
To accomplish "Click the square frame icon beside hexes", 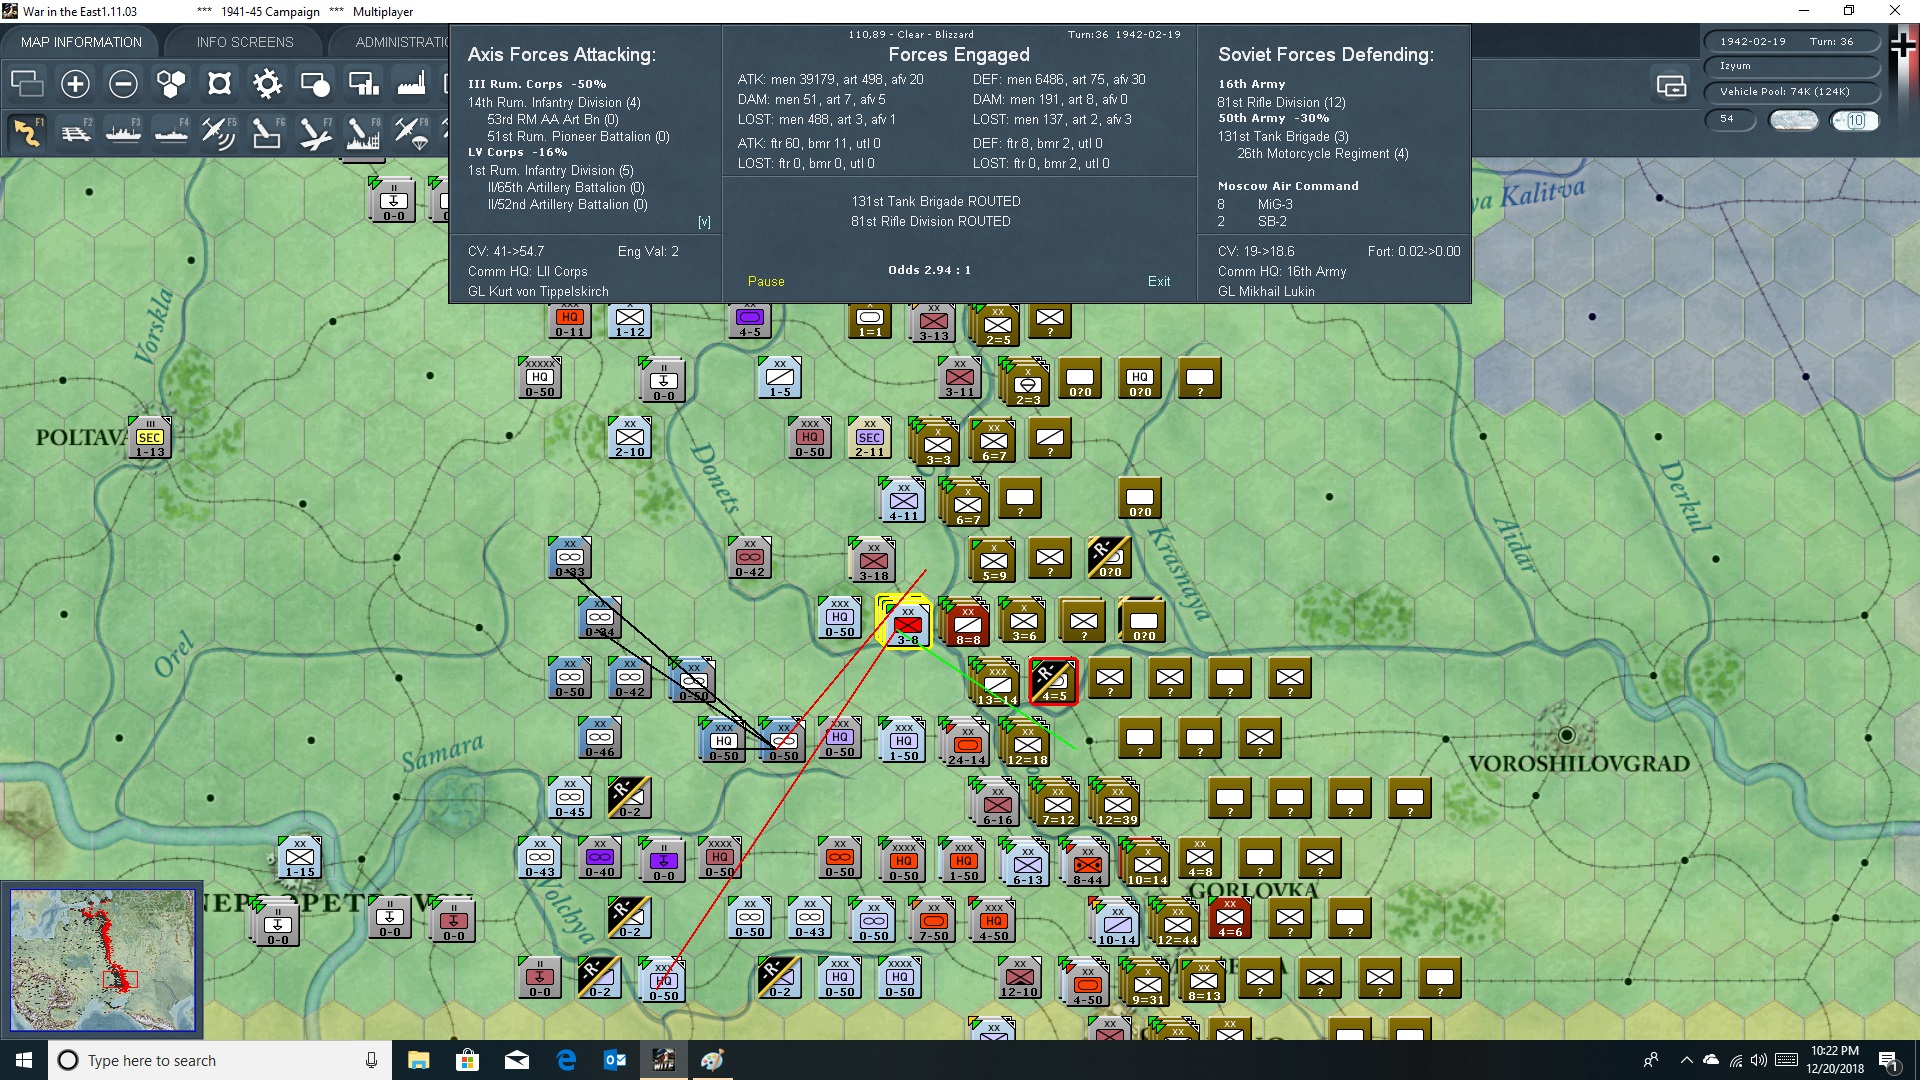I will [x=219, y=84].
